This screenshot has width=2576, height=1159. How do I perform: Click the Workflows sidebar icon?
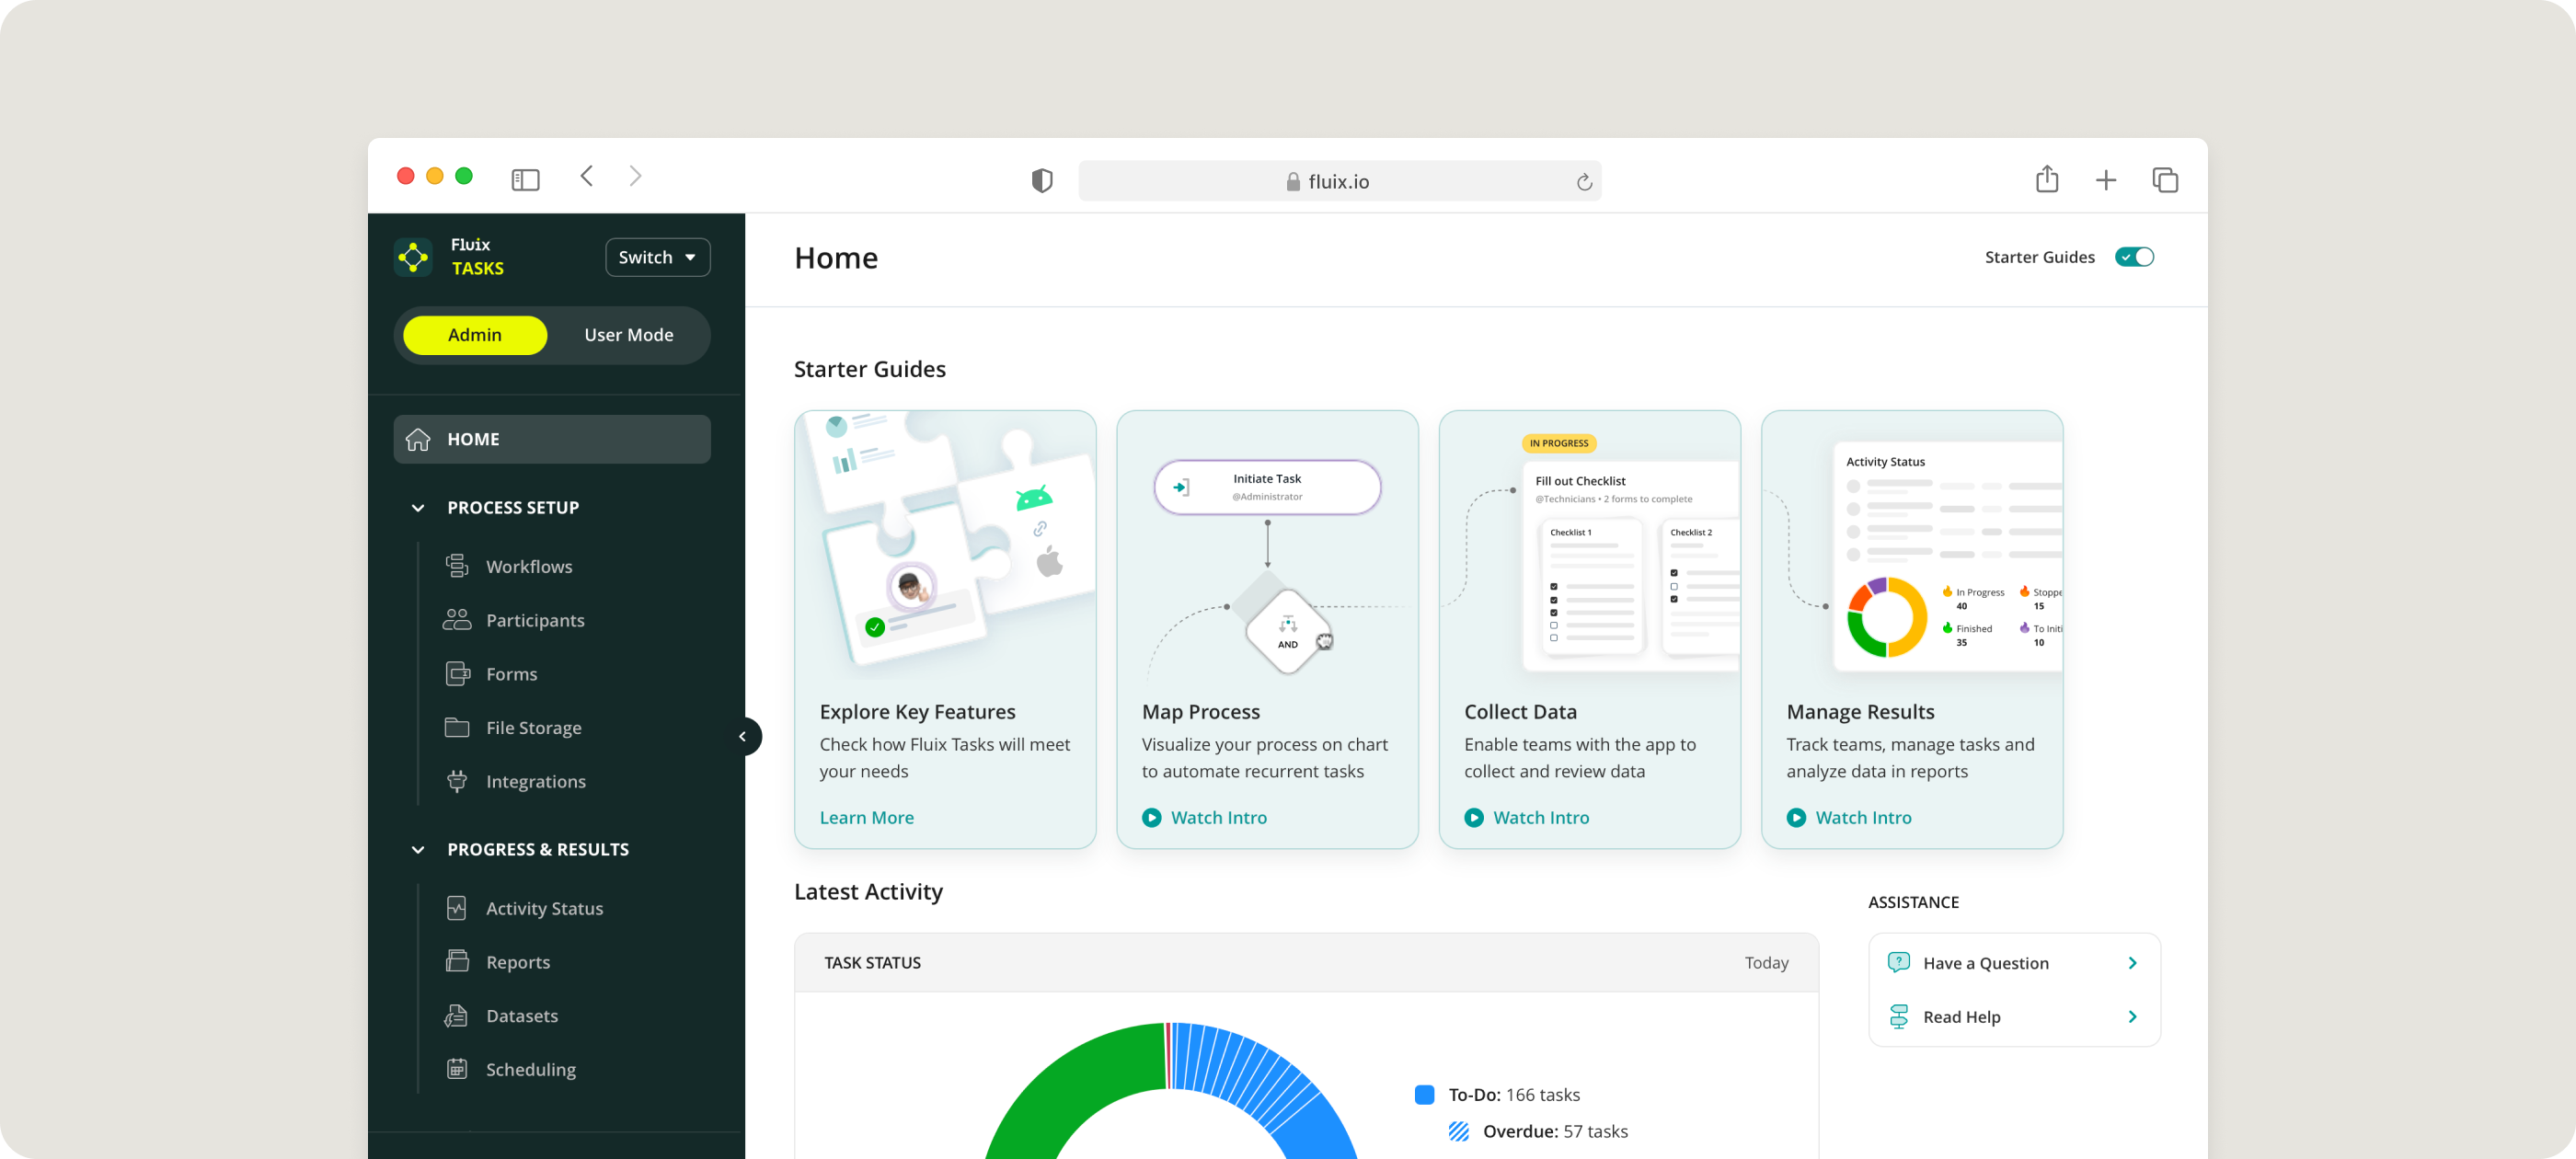(x=457, y=566)
